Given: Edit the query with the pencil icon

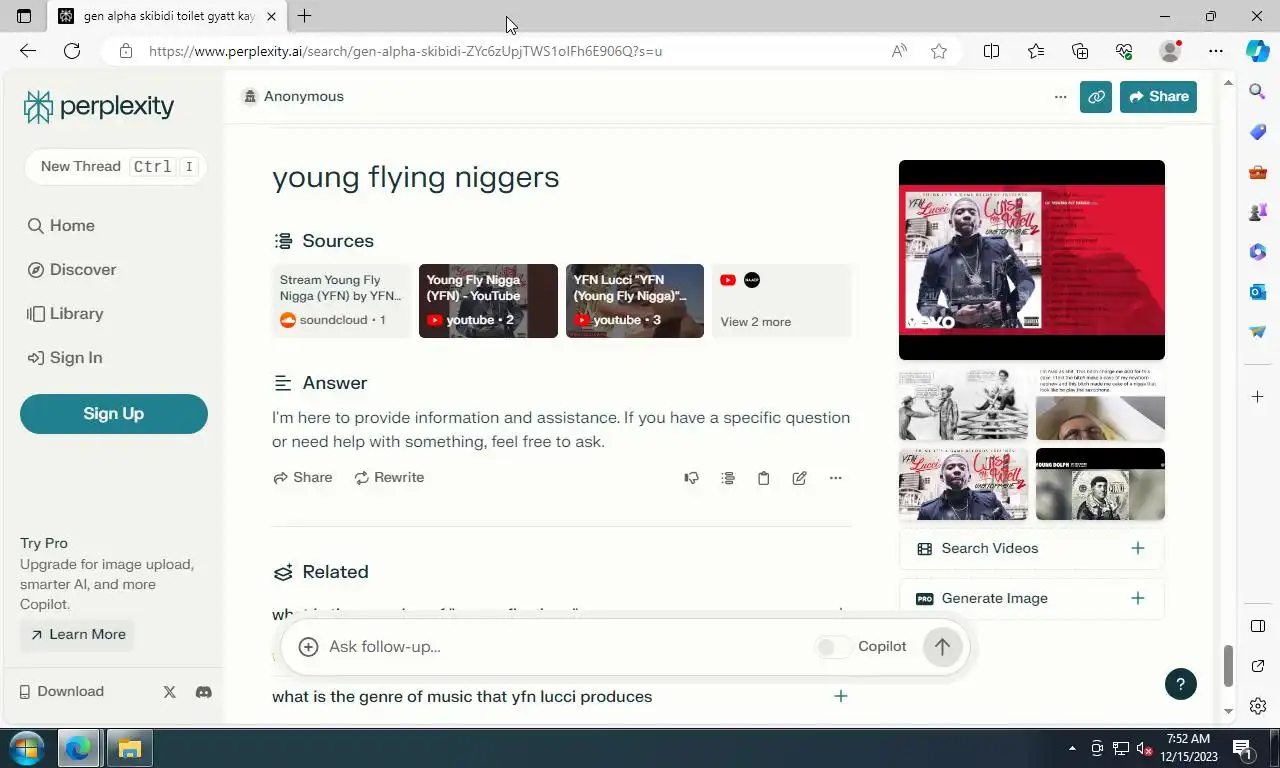Looking at the screenshot, I should 799,478.
